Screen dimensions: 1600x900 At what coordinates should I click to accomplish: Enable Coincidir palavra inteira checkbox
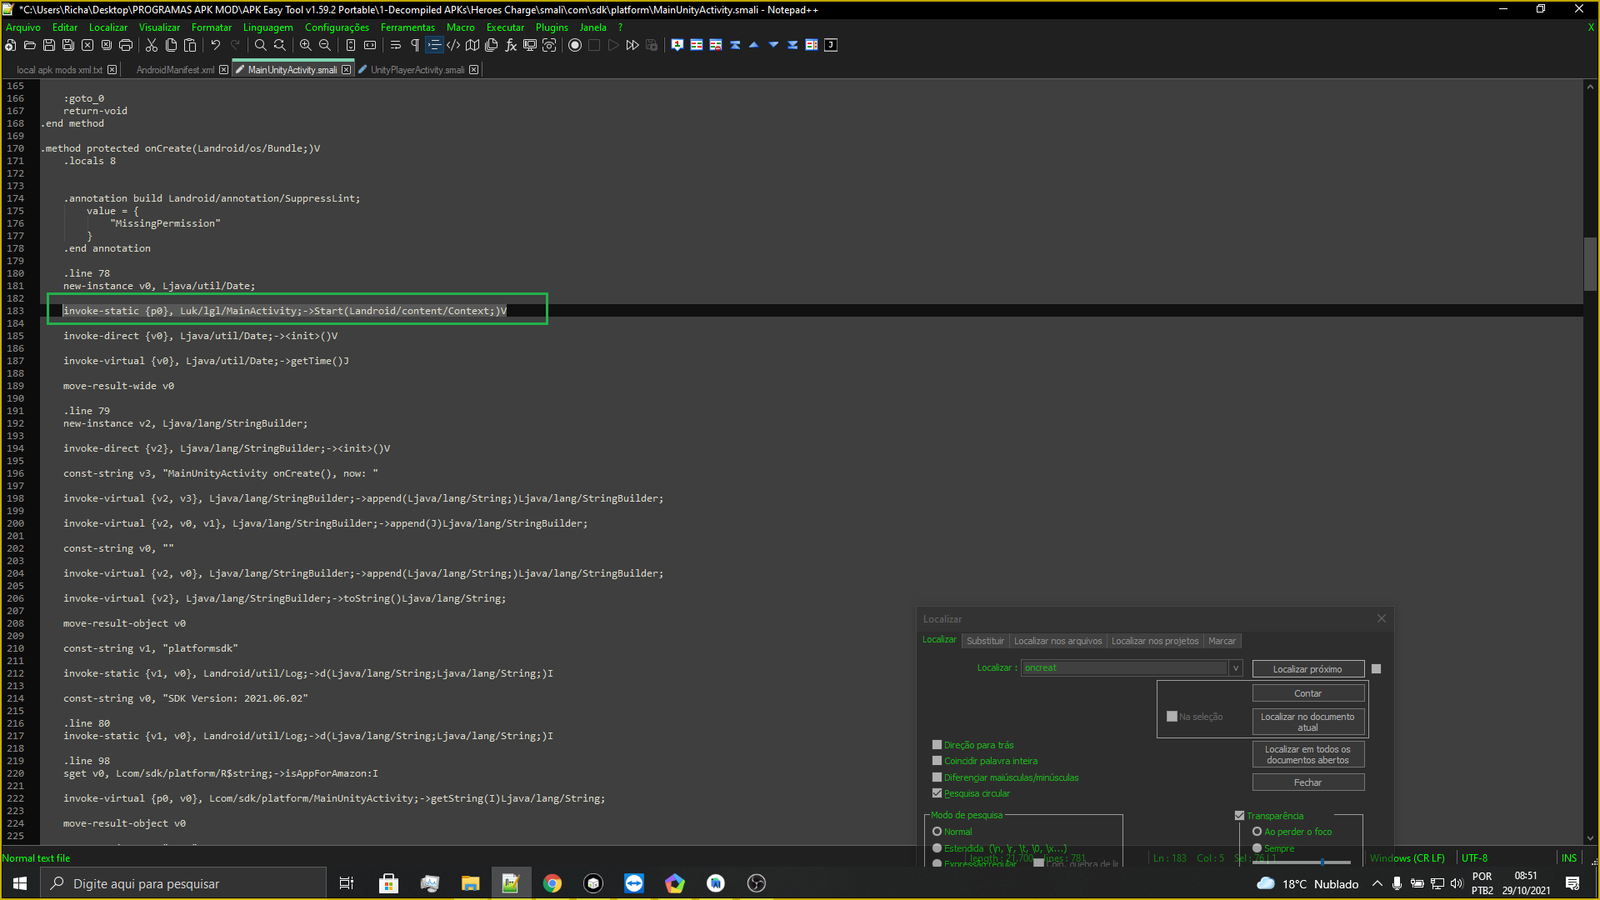937,761
